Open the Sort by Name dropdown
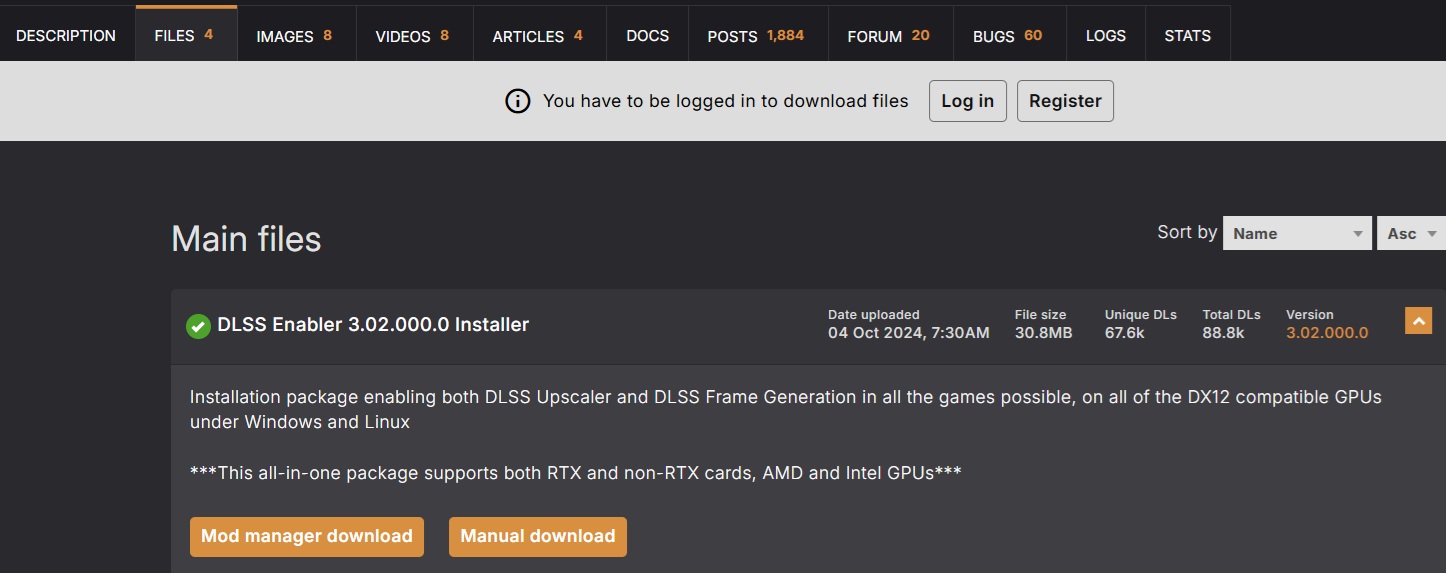1446x573 pixels. 1297,233
